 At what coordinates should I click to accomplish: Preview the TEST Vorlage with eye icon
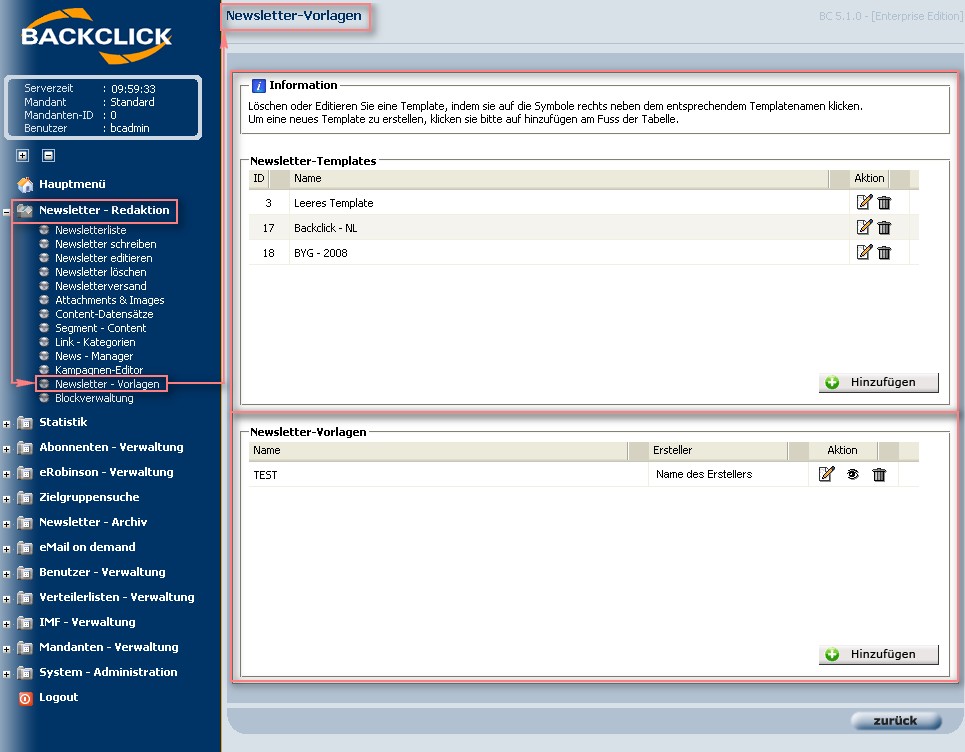(x=852, y=474)
